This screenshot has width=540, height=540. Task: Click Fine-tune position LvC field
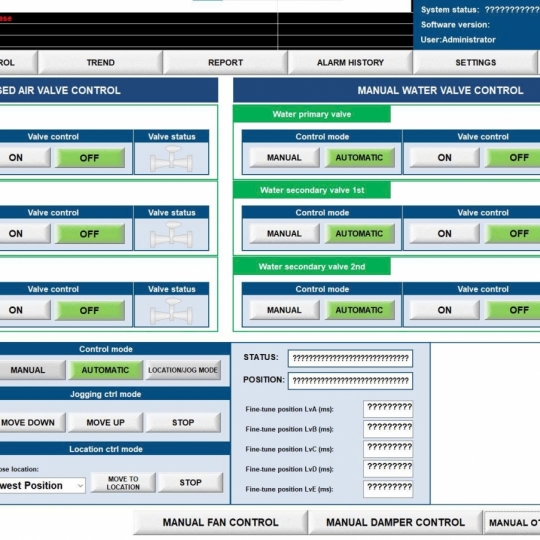(388, 449)
